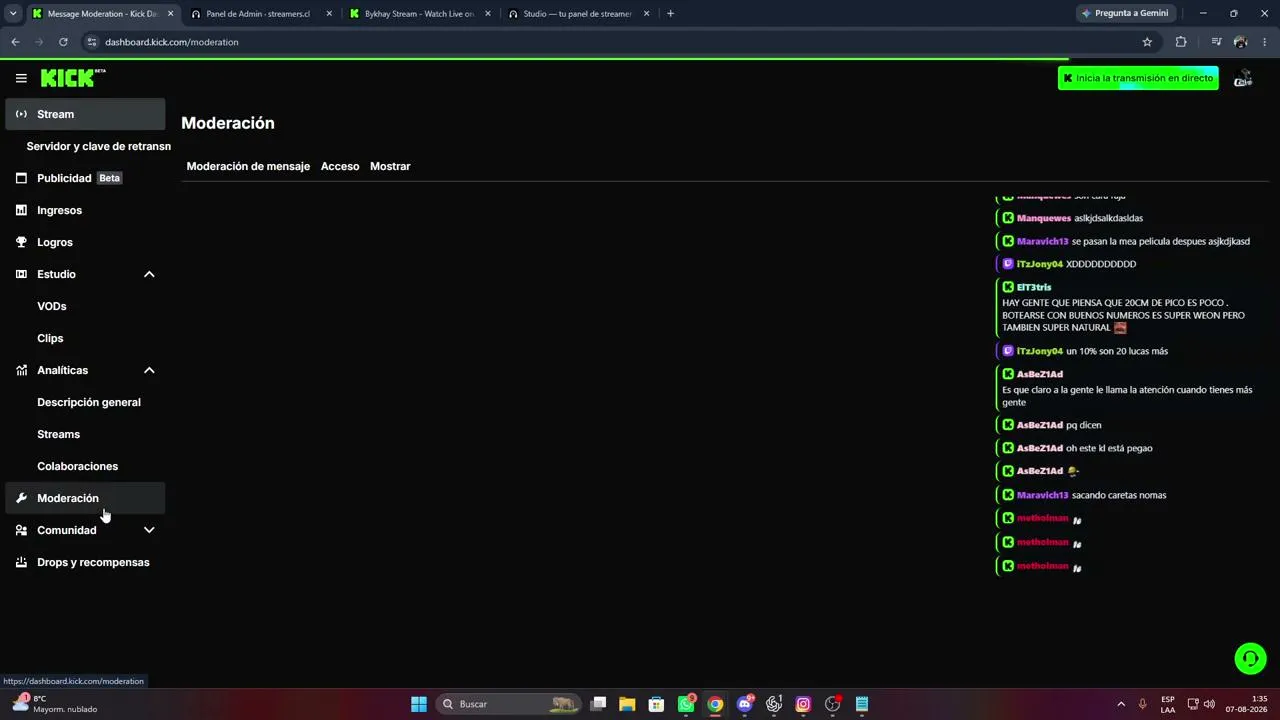Open WhatsApp from the taskbar
The height and width of the screenshot is (720, 1280).
[x=686, y=704]
